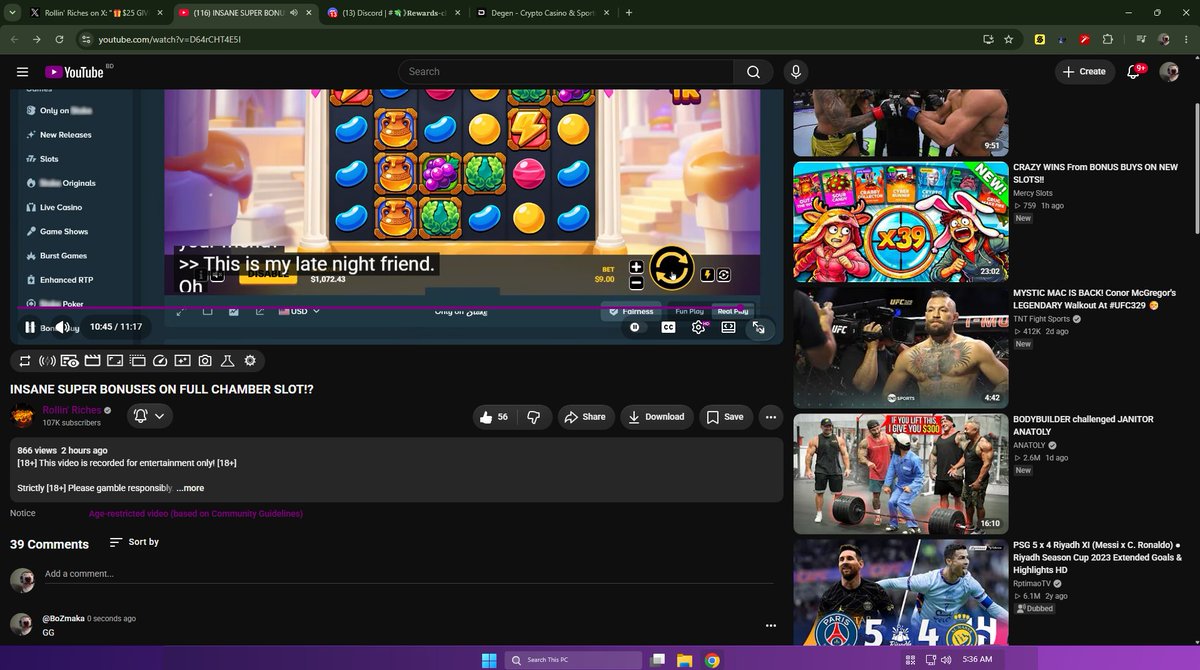The image size is (1200, 670).
Task: Expand the description with ...more
Action: pyautogui.click(x=190, y=488)
